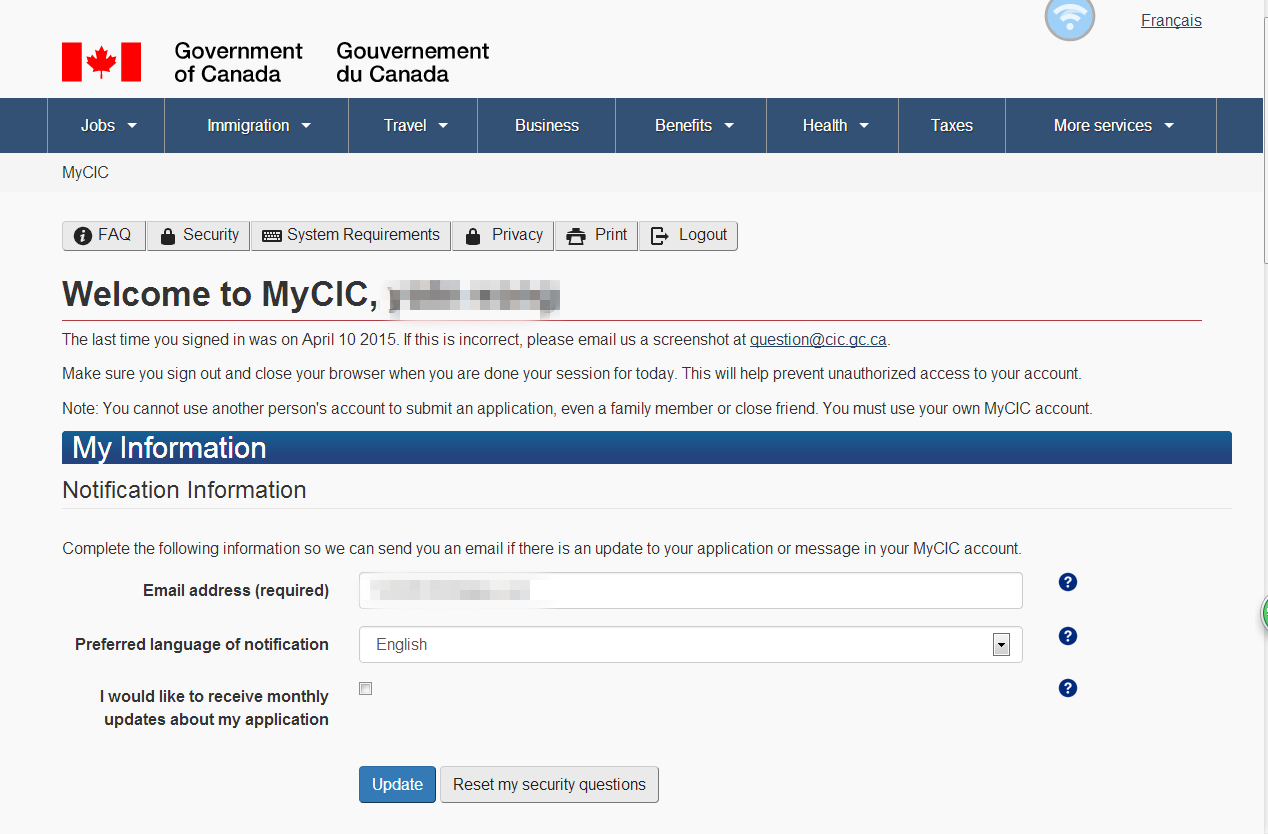Image resolution: width=1268 pixels, height=834 pixels.
Task: Click the FAQ info icon
Action: coord(83,236)
